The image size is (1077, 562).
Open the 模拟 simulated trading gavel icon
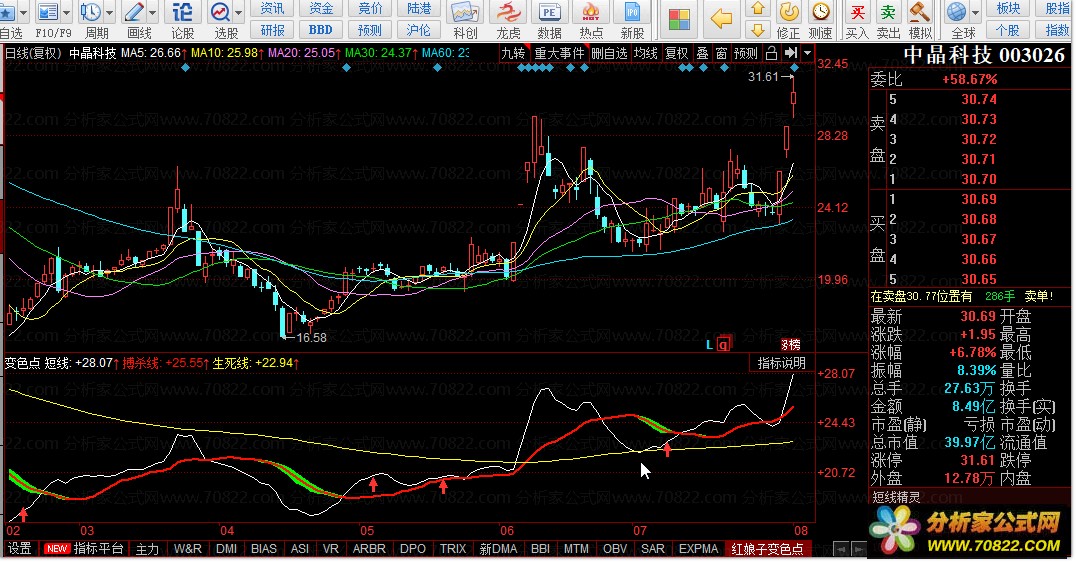pos(919,12)
